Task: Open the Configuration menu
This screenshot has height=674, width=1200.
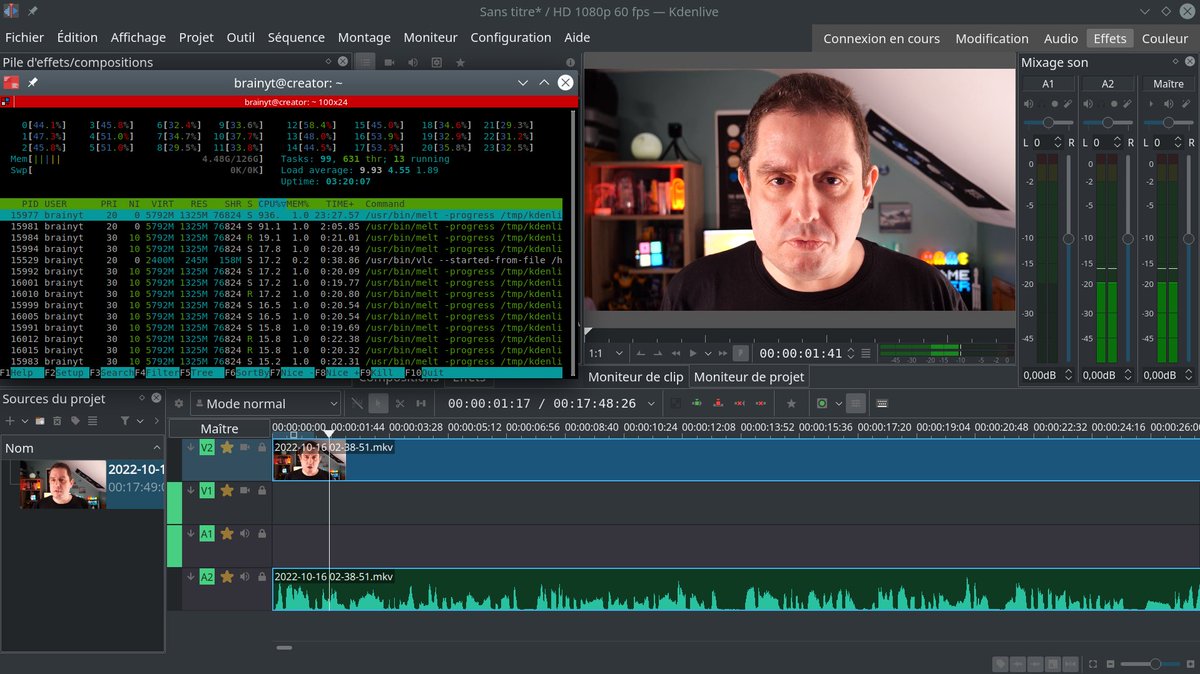Action: [x=511, y=37]
